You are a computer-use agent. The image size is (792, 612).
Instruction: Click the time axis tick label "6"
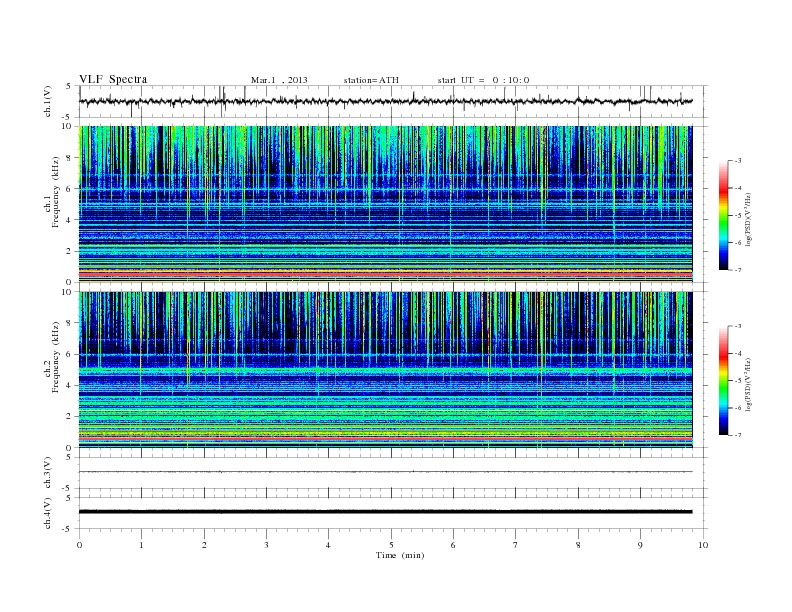coord(453,545)
